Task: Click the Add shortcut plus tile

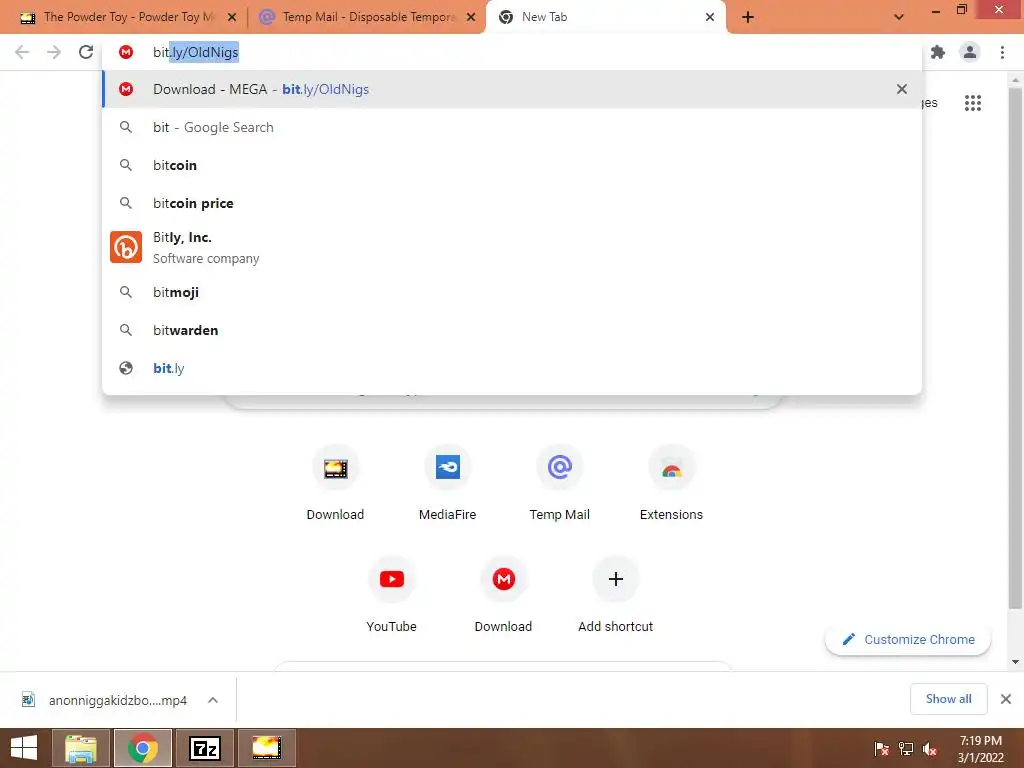Action: (x=616, y=596)
